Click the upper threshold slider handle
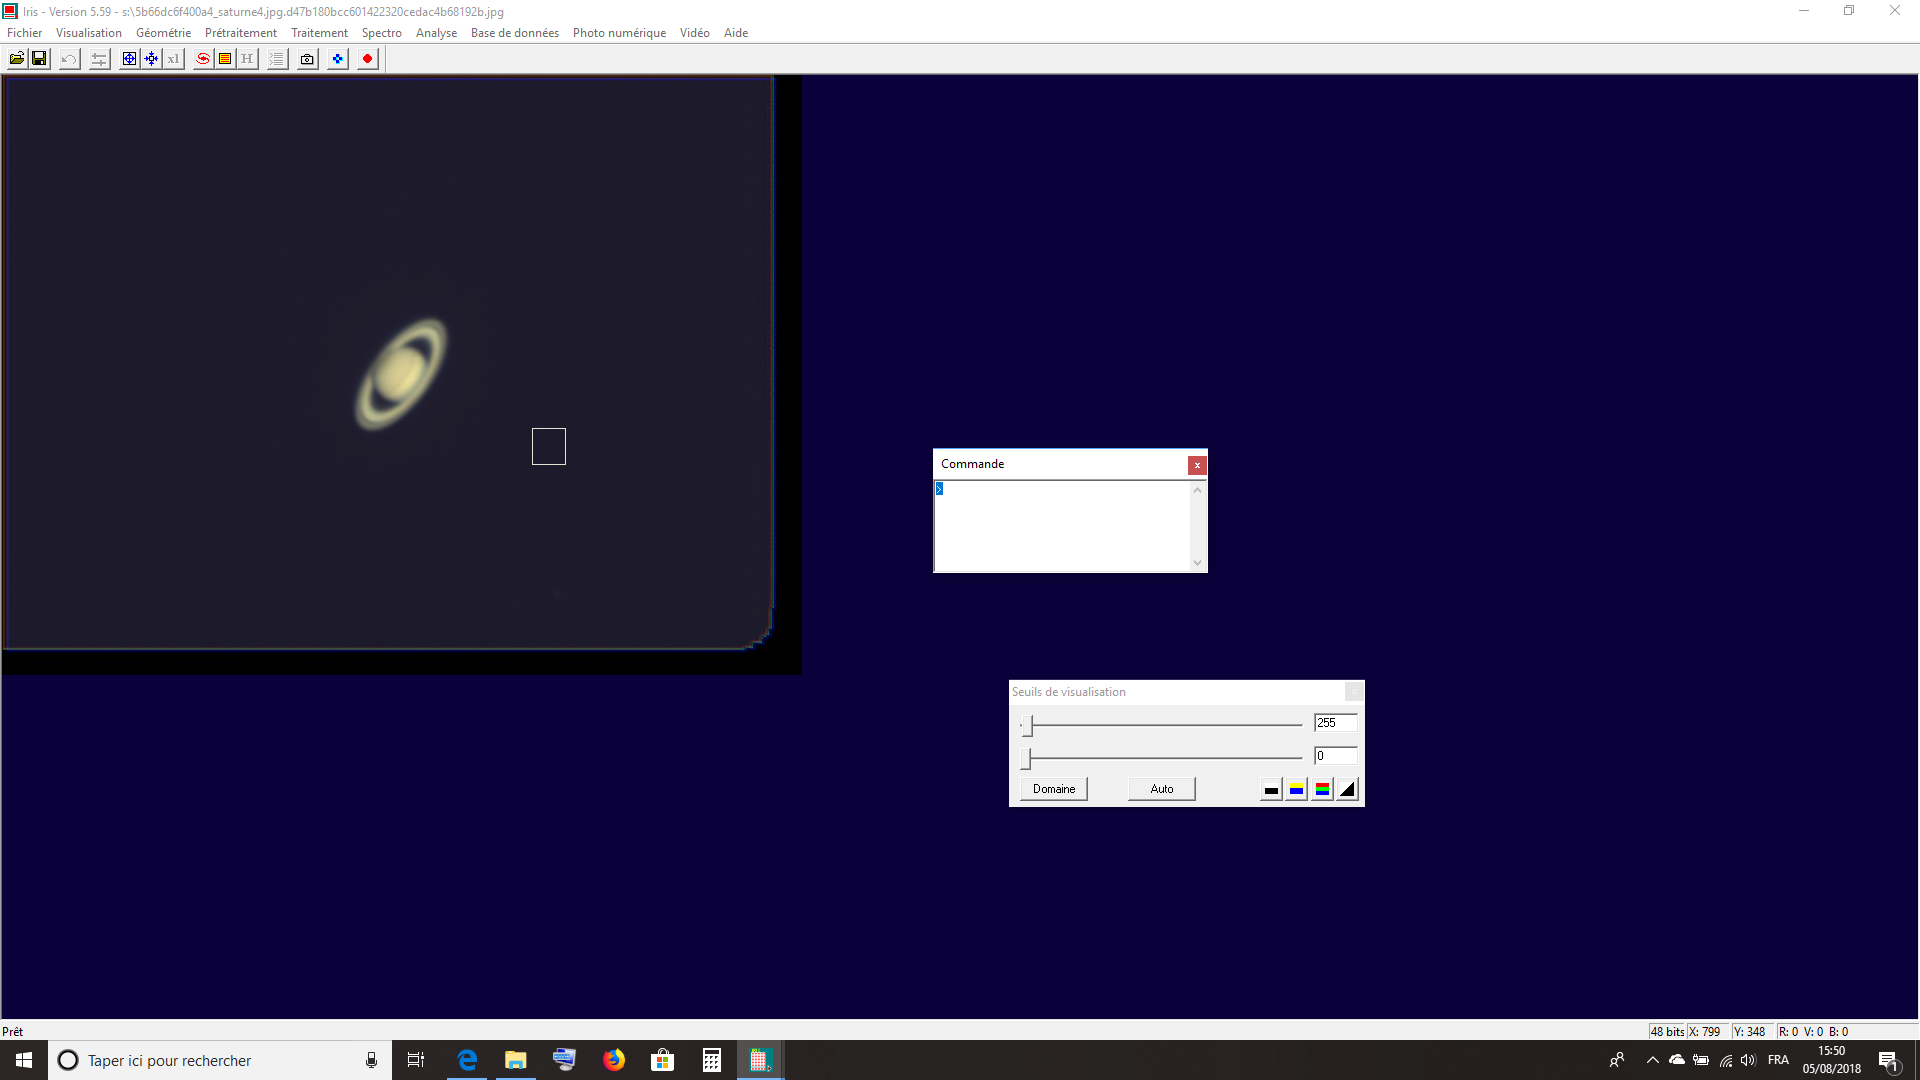 [x=1028, y=725]
